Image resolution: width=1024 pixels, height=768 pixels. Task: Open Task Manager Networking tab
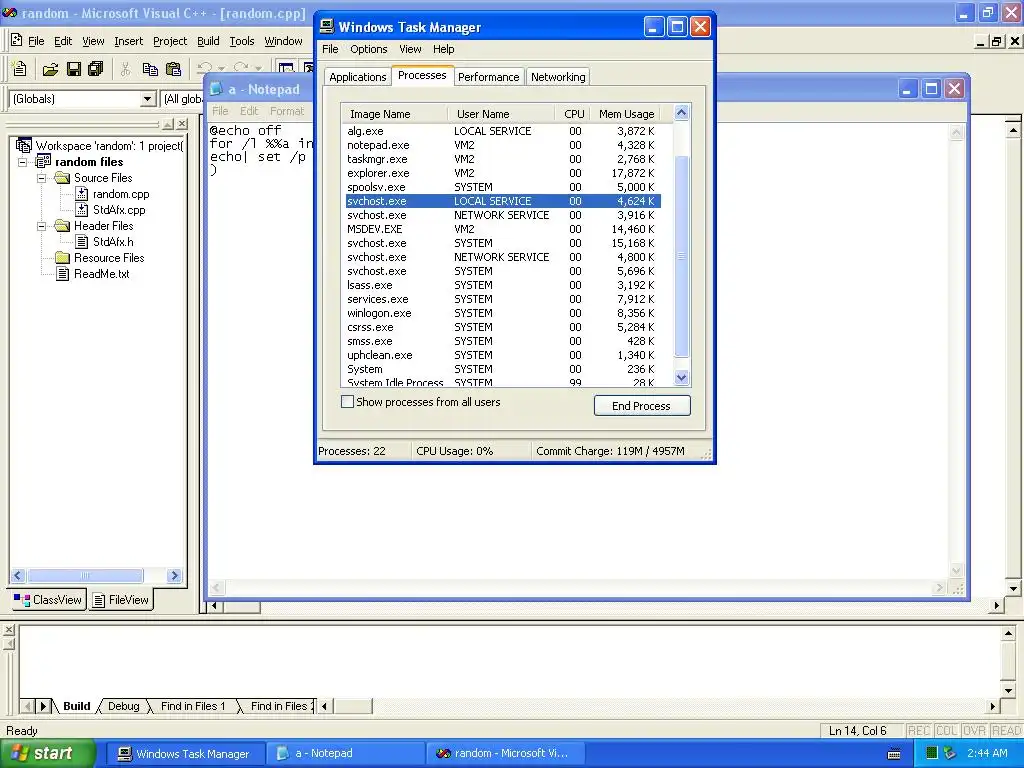click(x=558, y=77)
